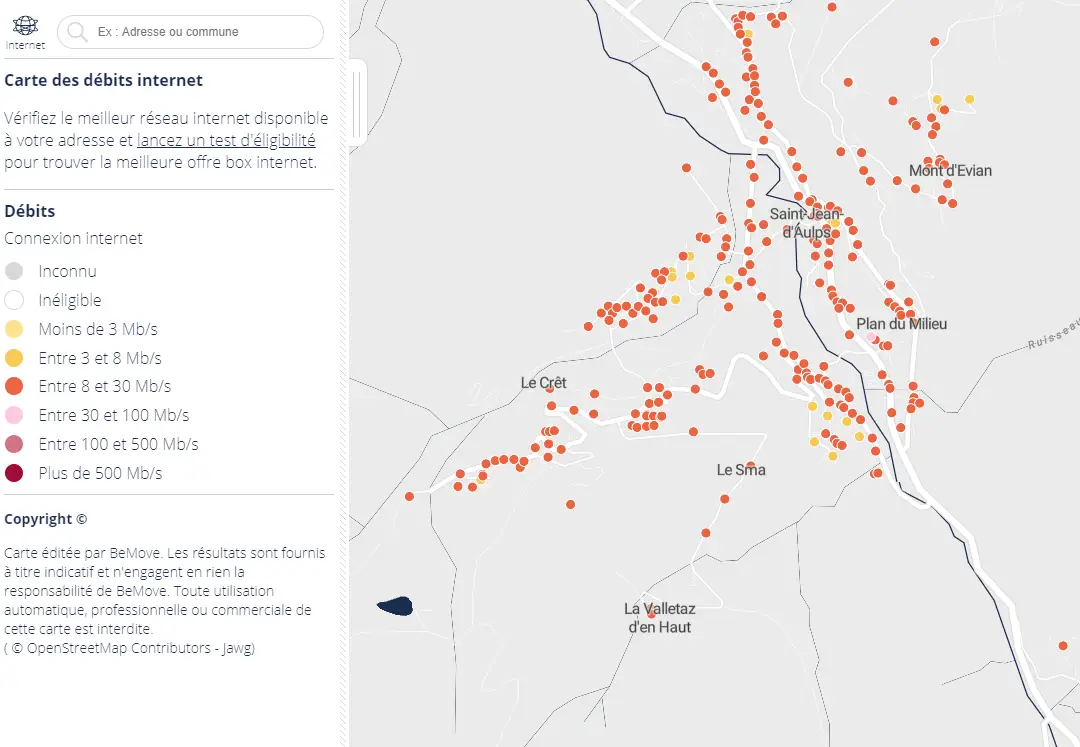Click the 'Entre 30 et 100 Mb/s' swatch
Image resolution: width=1080 pixels, height=747 pixels.
14,415
